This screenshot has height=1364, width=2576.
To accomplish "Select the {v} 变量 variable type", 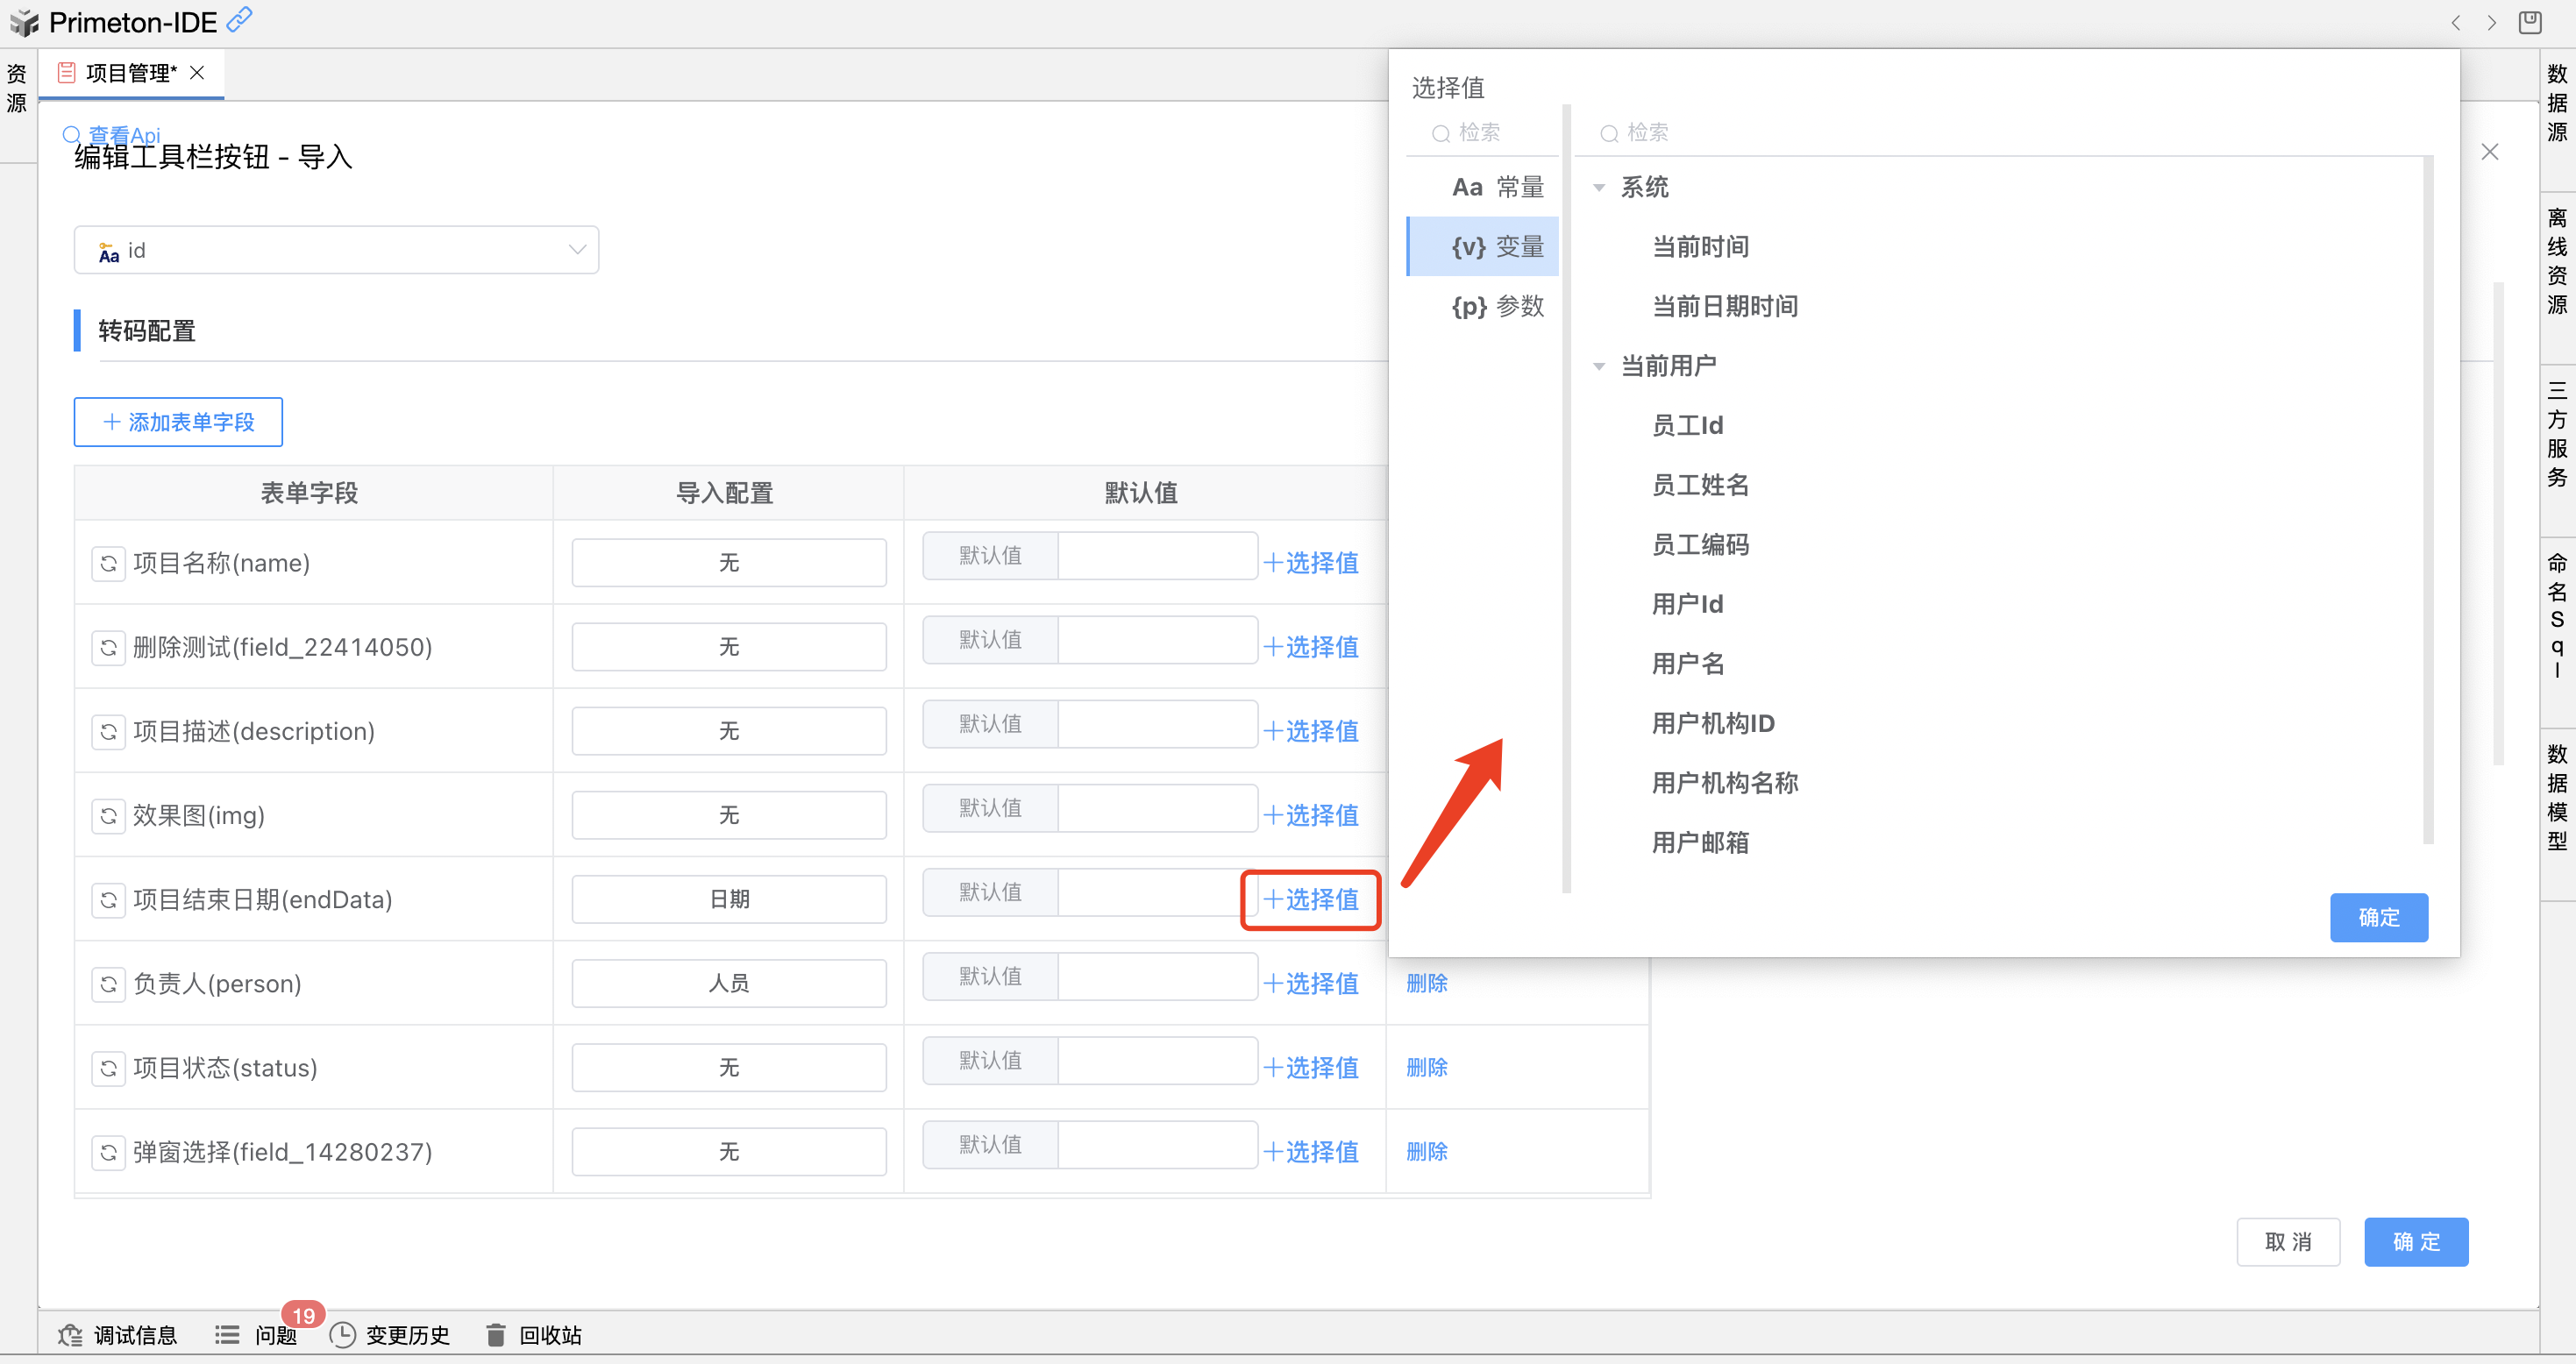I will pos(1496,247).
